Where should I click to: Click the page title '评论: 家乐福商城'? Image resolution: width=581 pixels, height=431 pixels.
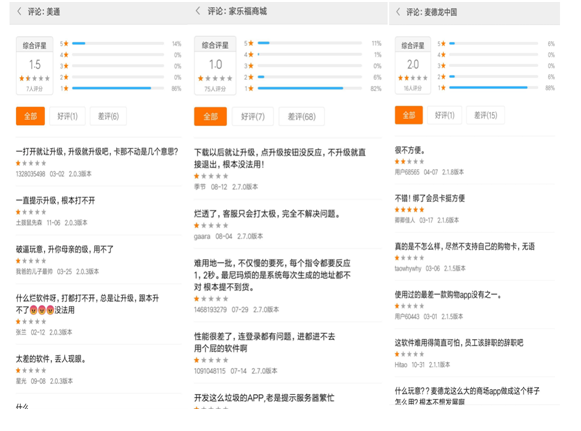tap(237, 11)
